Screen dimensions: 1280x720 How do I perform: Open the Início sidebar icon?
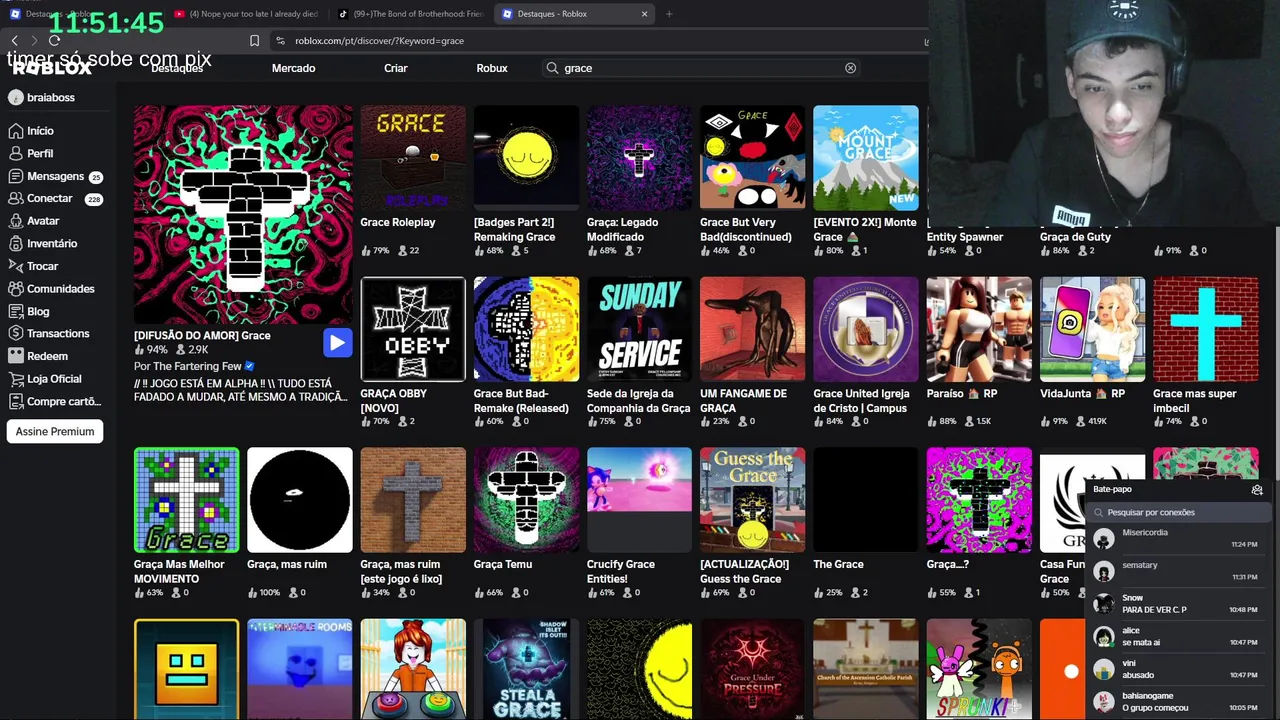click(x=15, y=131)
